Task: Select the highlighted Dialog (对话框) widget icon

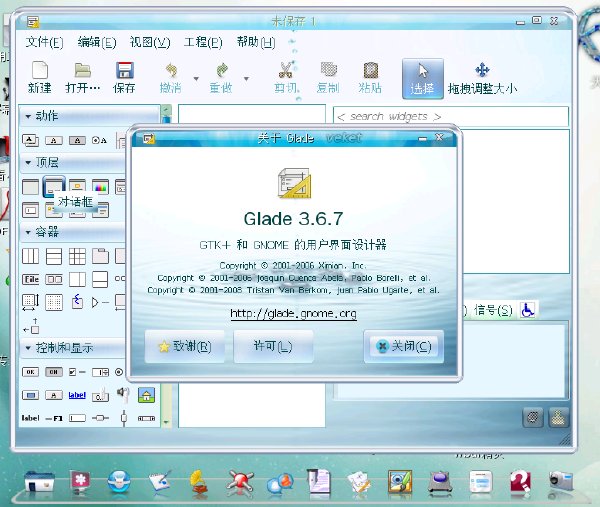Action: click(x=54, y=187)
